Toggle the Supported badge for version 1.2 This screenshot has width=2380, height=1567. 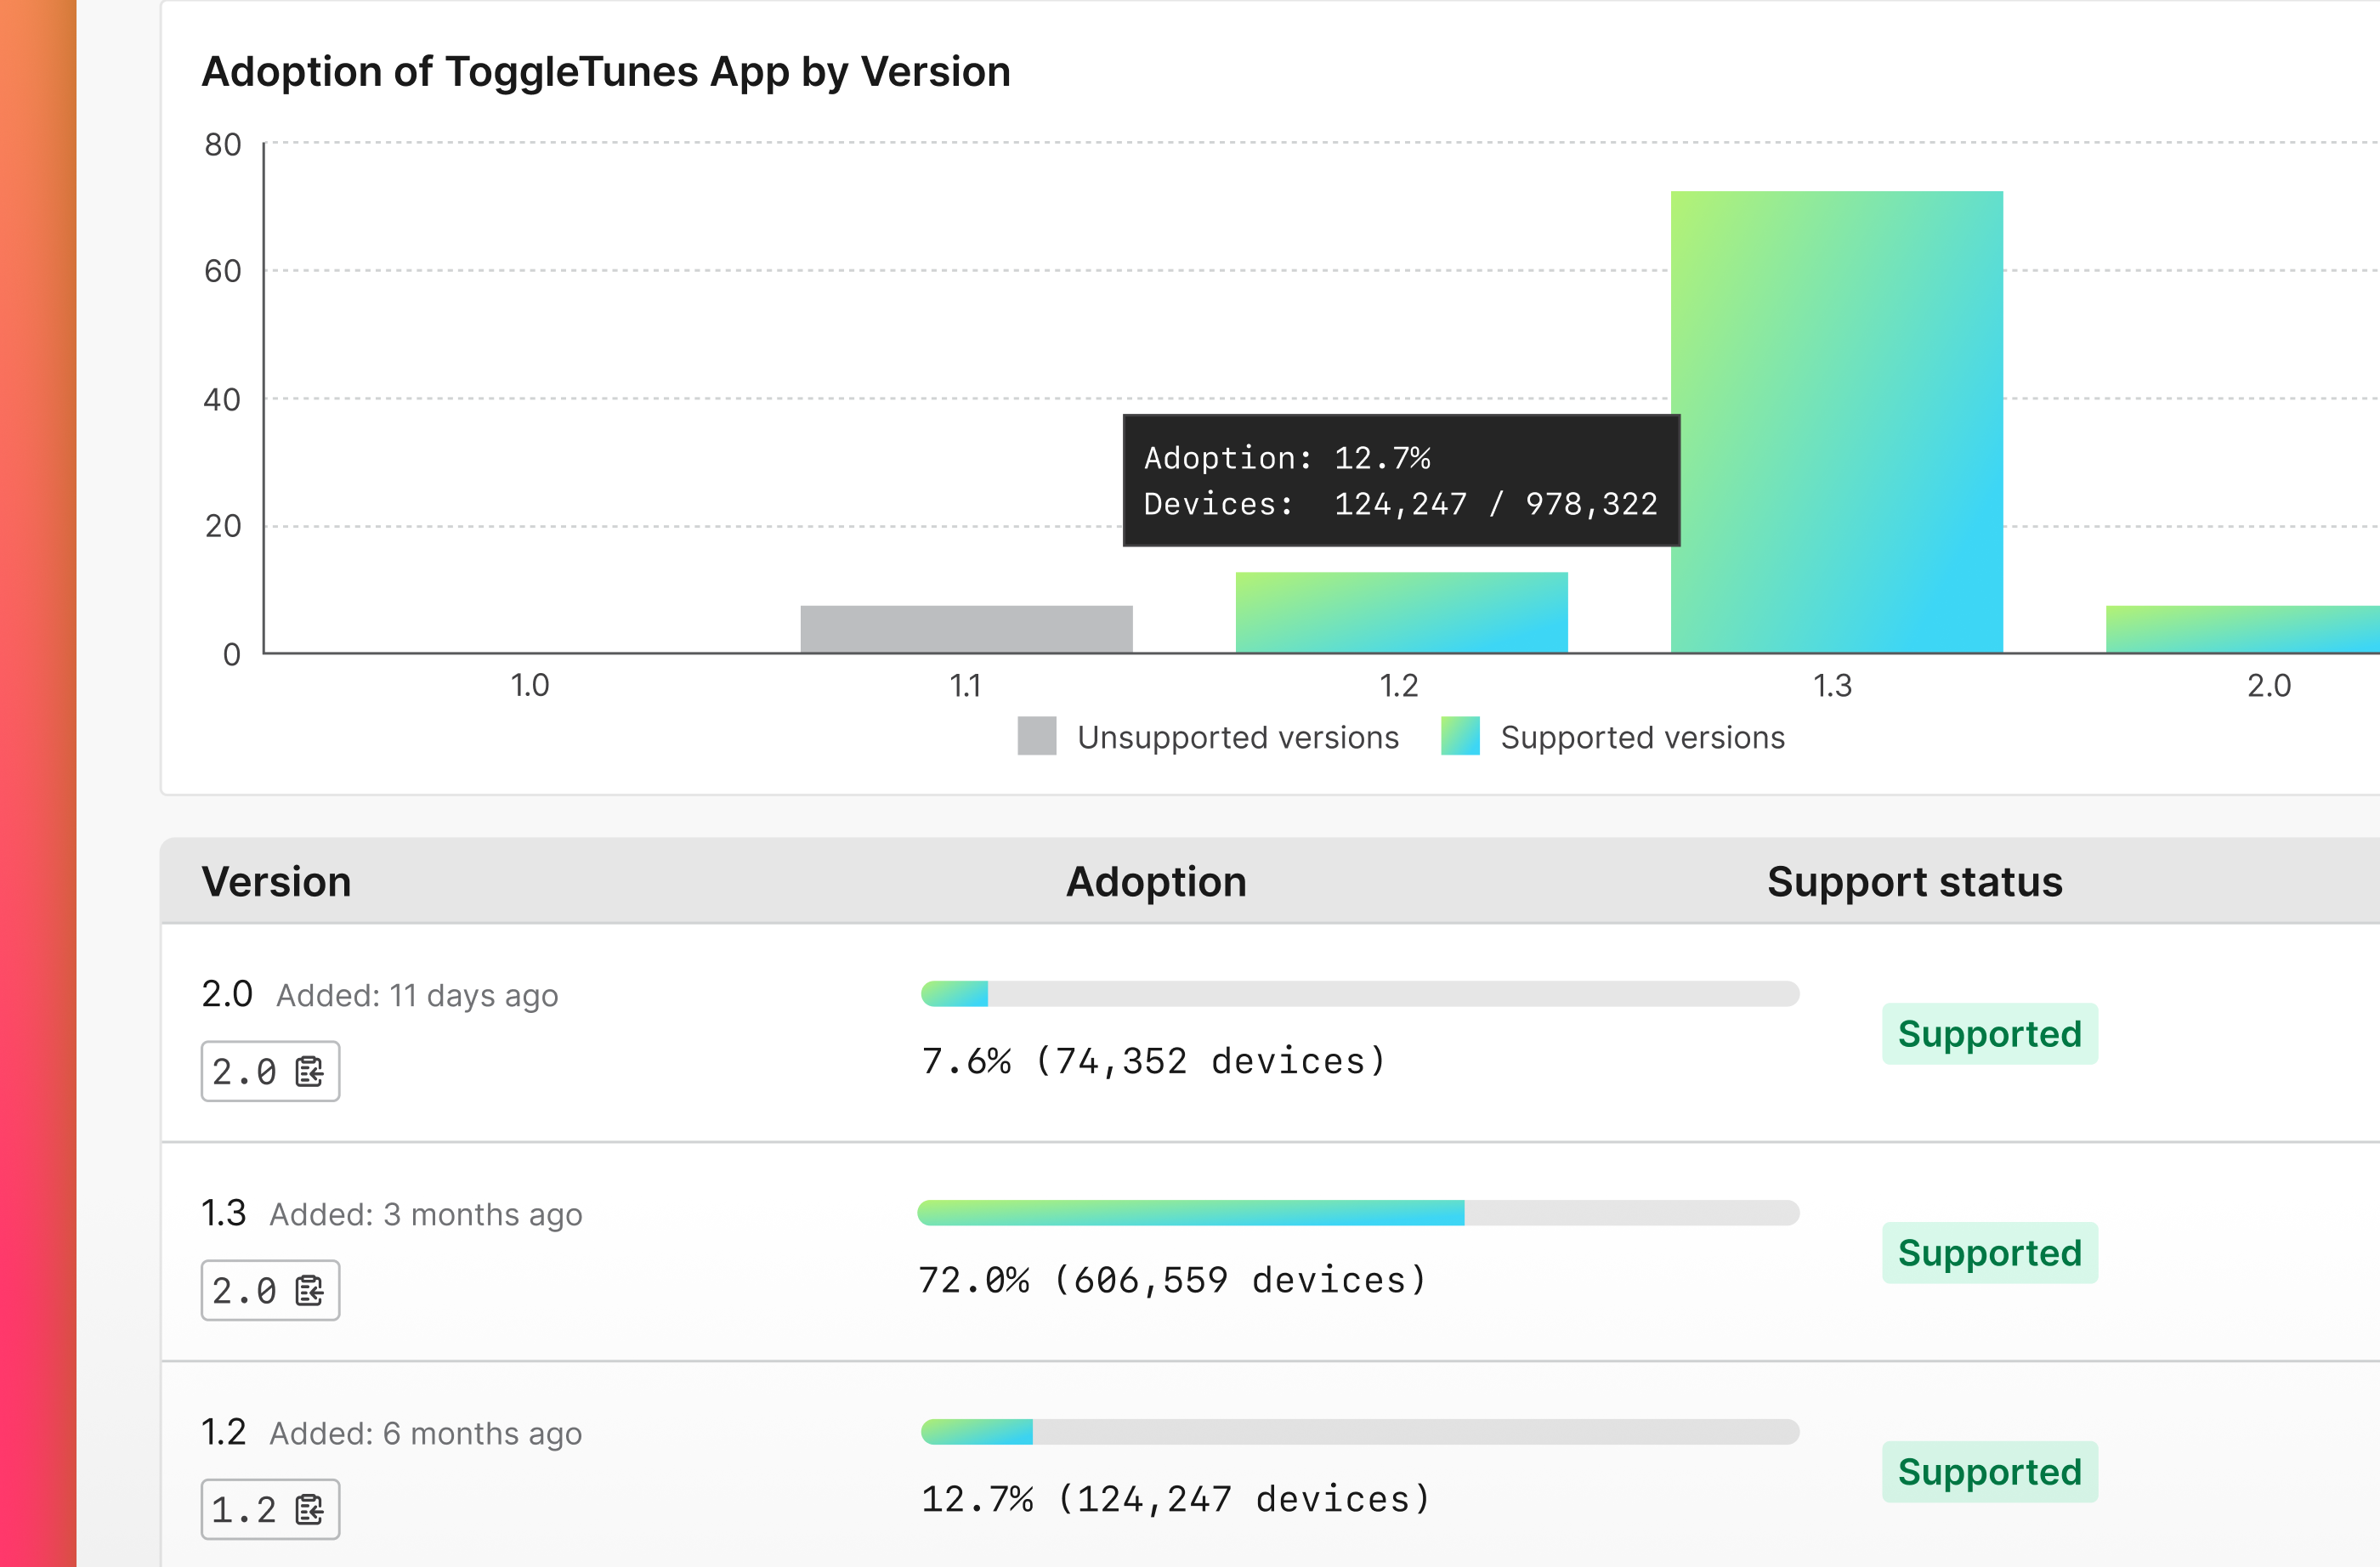point(1989,1471)
